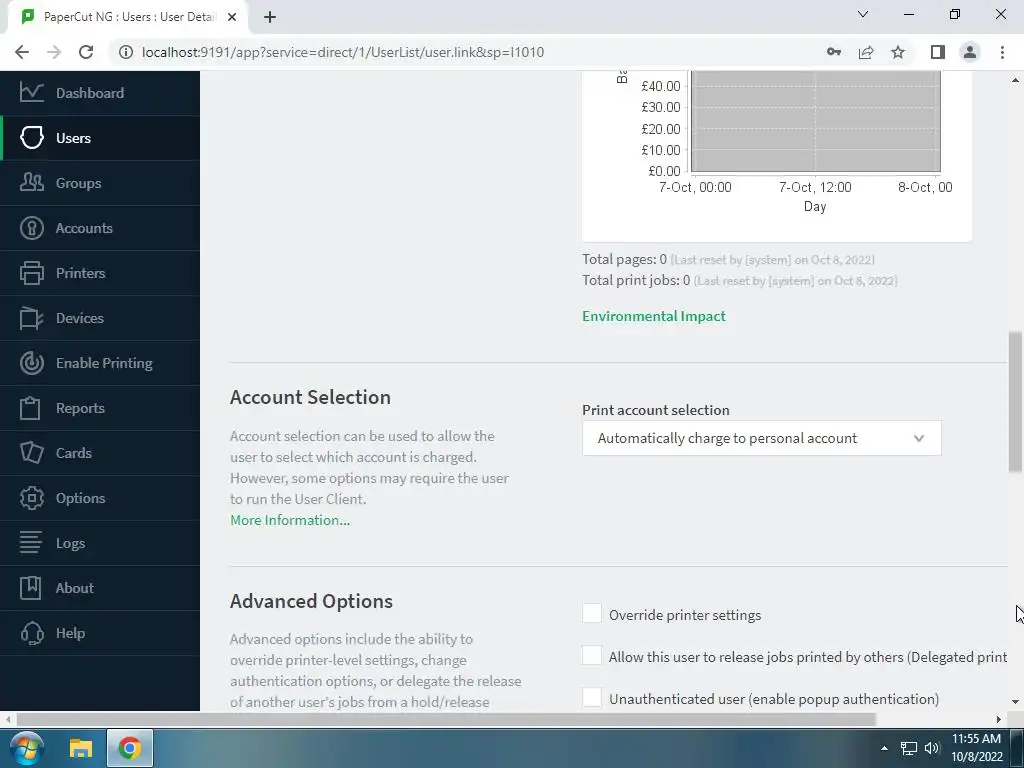Open the Devices section label
The image size is (1024, 768).
tap(80, 318)
